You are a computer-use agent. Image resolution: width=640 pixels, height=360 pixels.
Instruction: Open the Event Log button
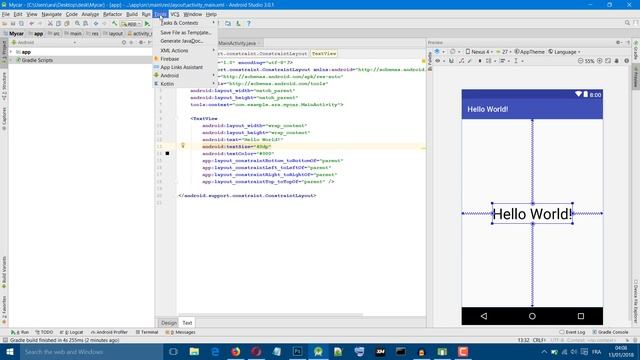(572, 332)
